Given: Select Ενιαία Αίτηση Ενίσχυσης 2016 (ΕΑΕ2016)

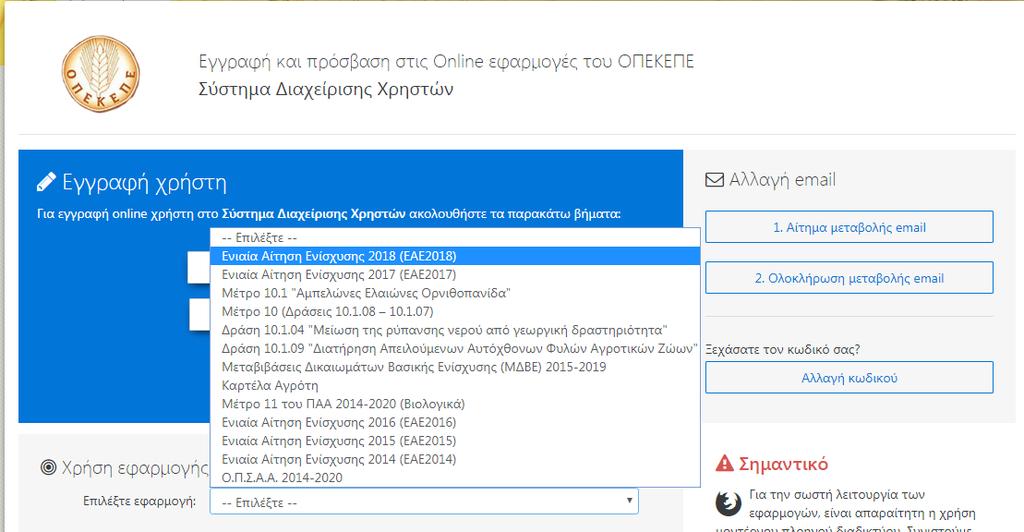Looking at the screenshot, I should tap(455, 422).
